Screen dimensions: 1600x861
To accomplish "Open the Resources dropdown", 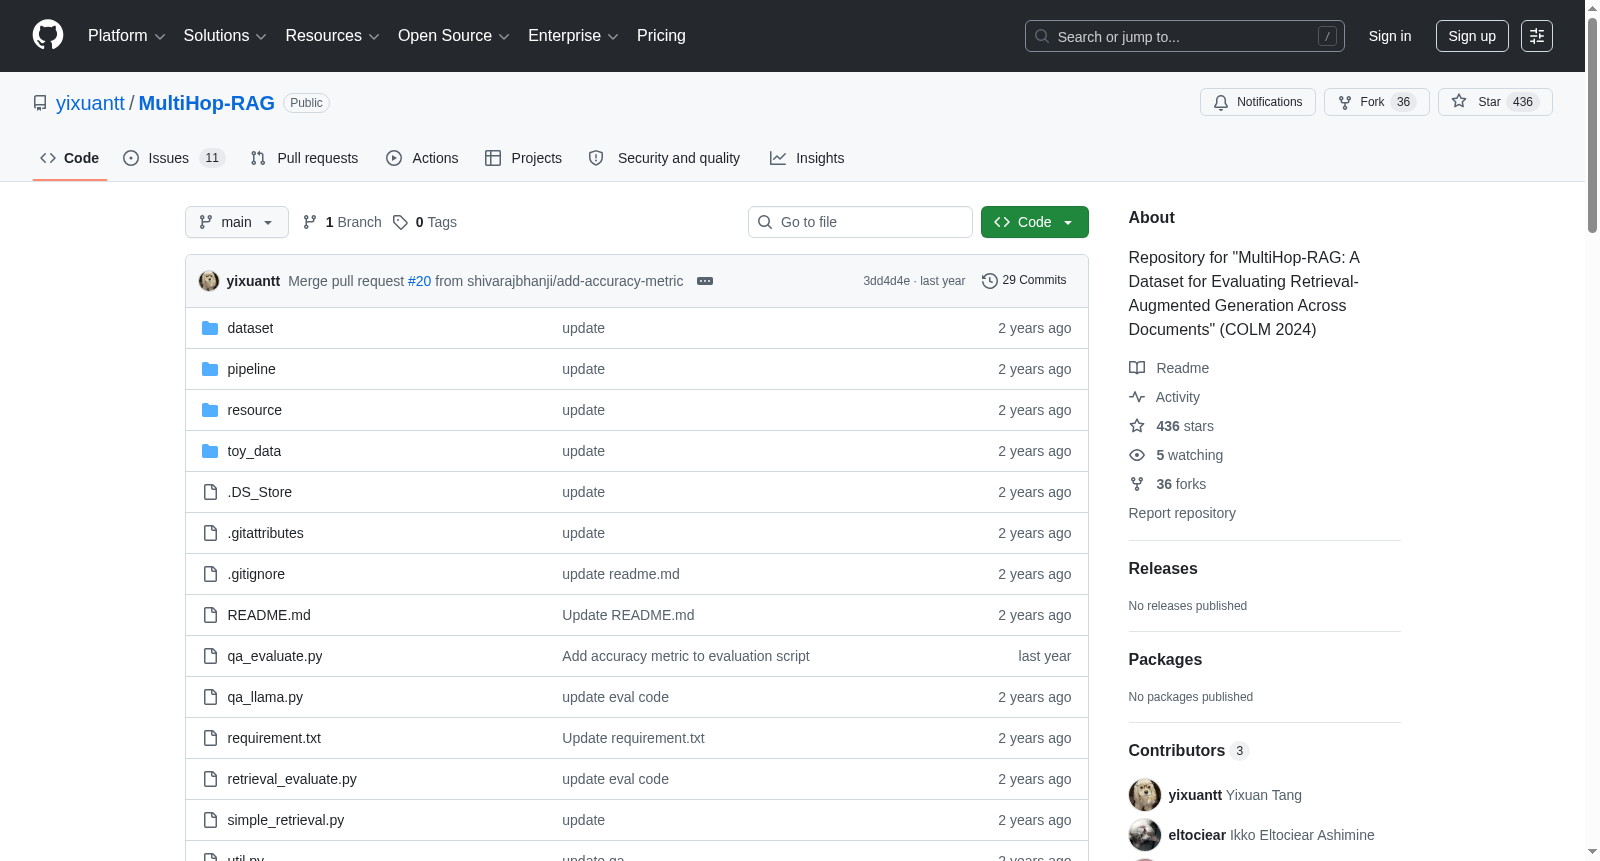I will tap(332, 36).
